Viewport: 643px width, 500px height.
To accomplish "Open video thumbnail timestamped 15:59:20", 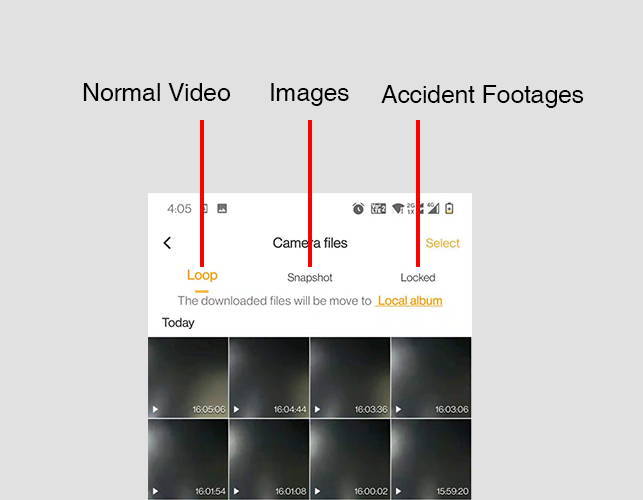I will [x=431, y=459].
